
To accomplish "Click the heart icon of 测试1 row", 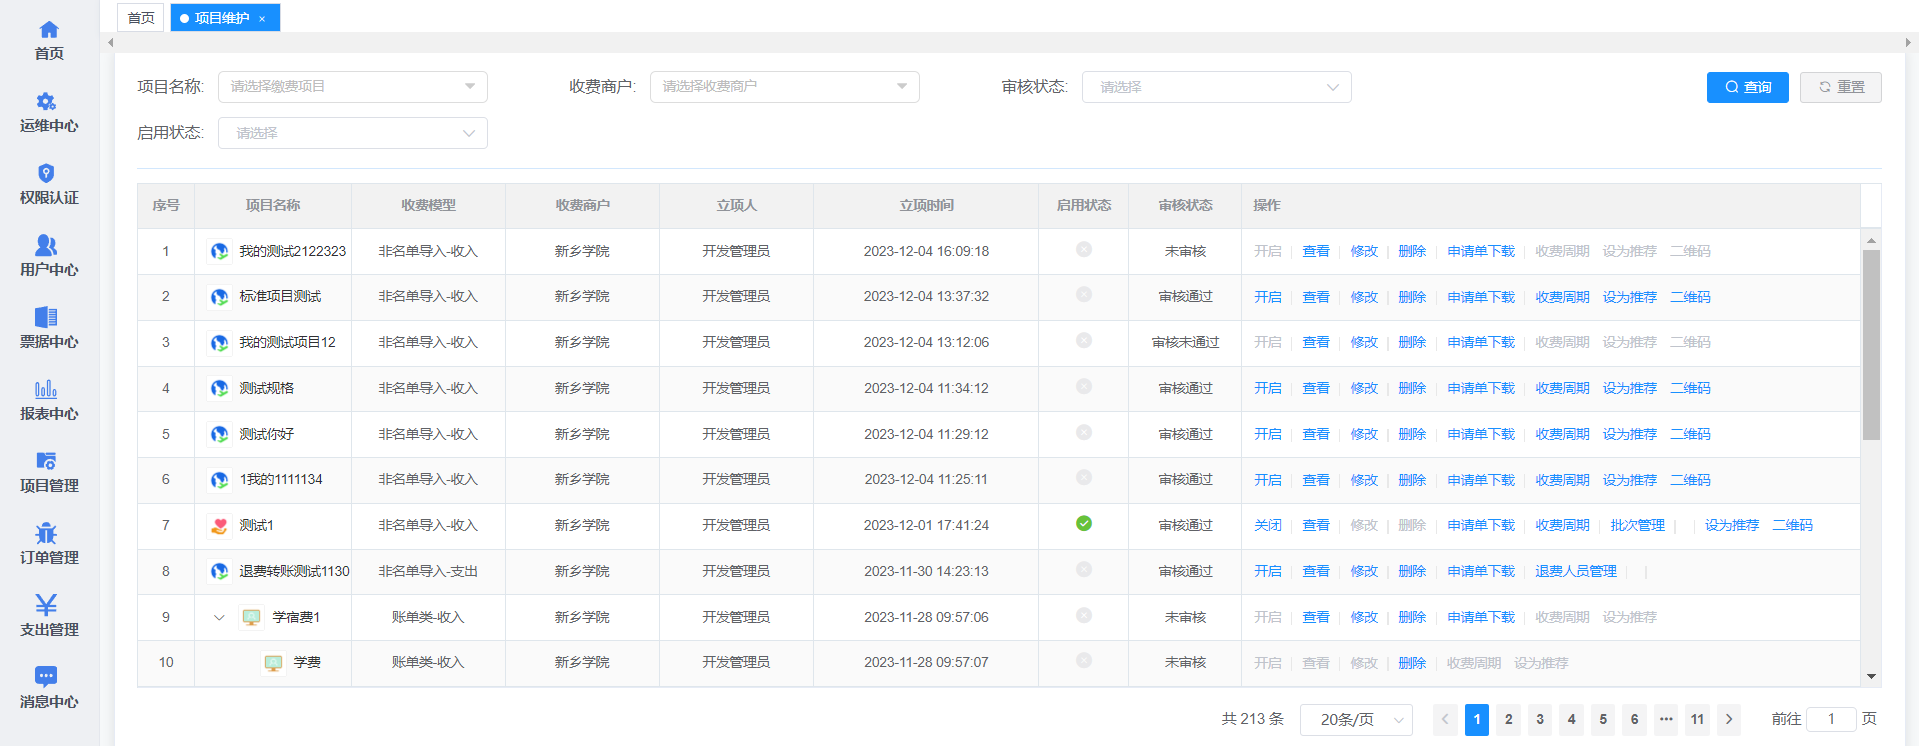I will click(x=219, y=525).
